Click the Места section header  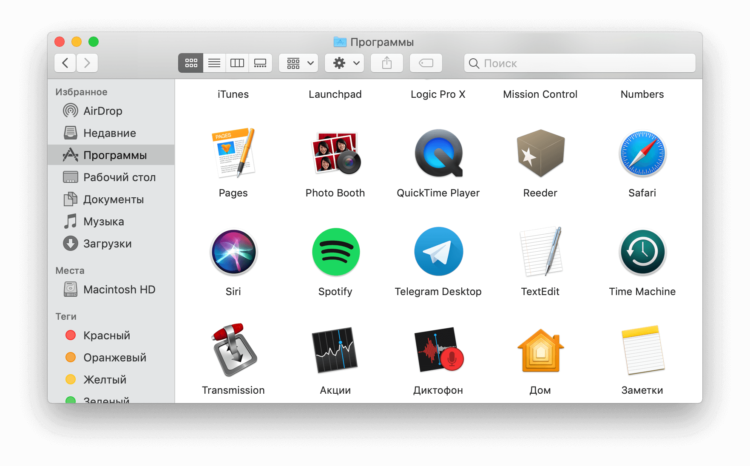point(70,270)
